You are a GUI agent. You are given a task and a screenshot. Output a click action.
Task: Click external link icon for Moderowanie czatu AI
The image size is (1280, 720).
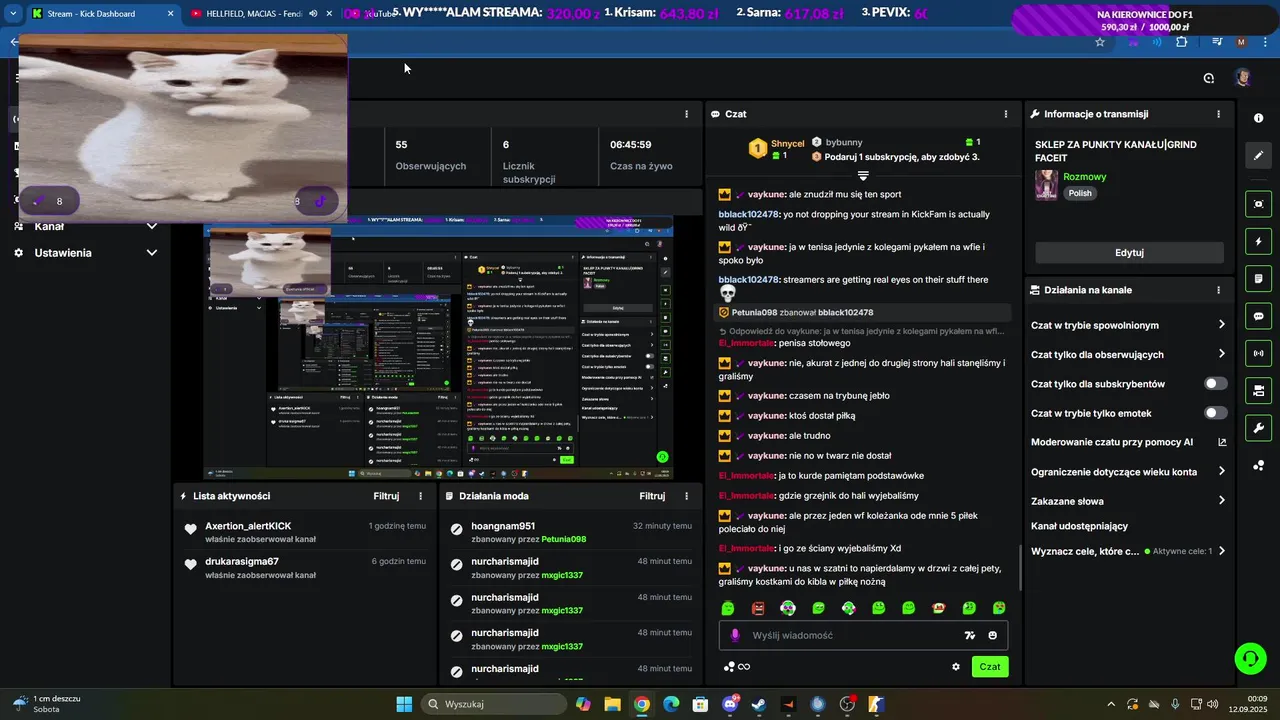pyautogui.click(x=1222, y=442)
